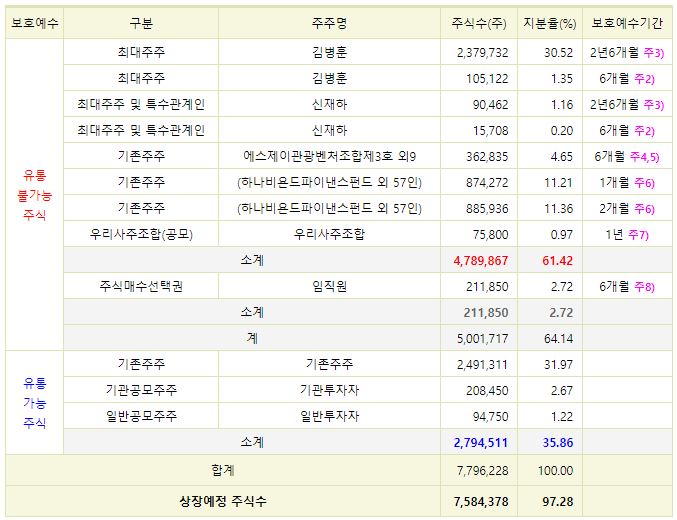Click the 97.28 percentage
Image resolution: width=677 pixels, height=520 pixels.
[x=557, y=501]
